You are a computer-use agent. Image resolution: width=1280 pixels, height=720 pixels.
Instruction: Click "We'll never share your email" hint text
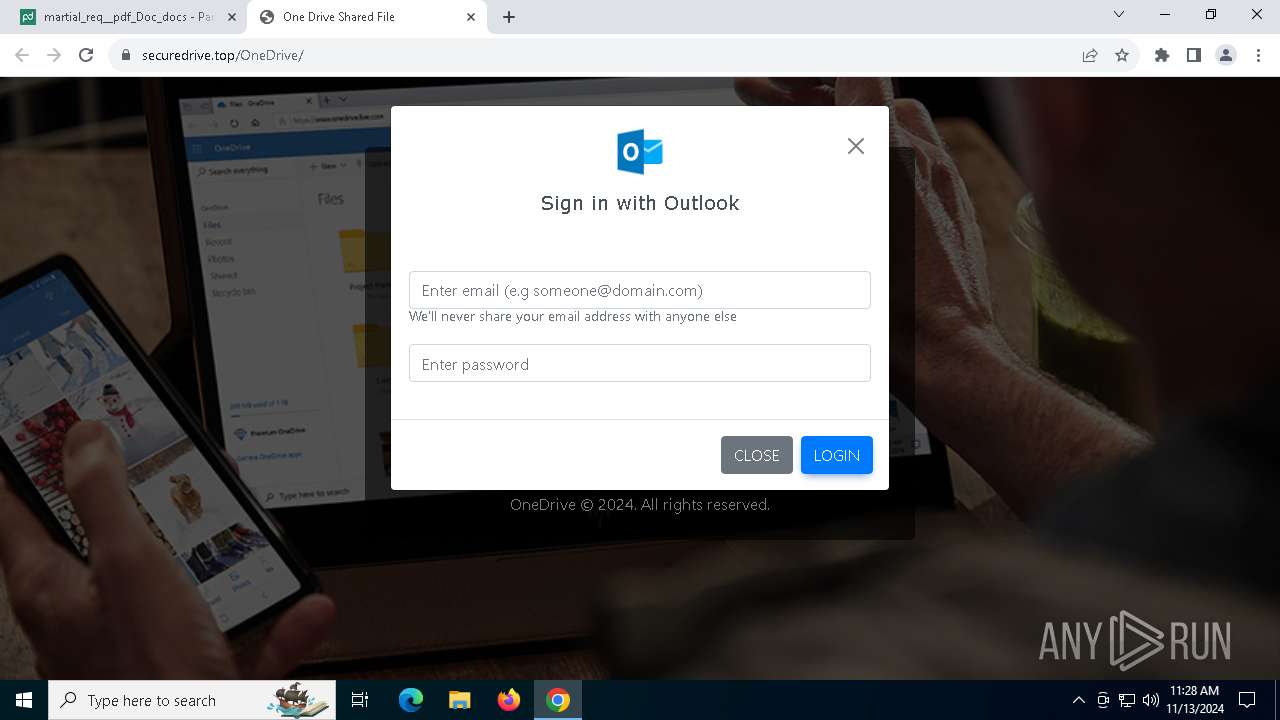[x=573, y=316]
